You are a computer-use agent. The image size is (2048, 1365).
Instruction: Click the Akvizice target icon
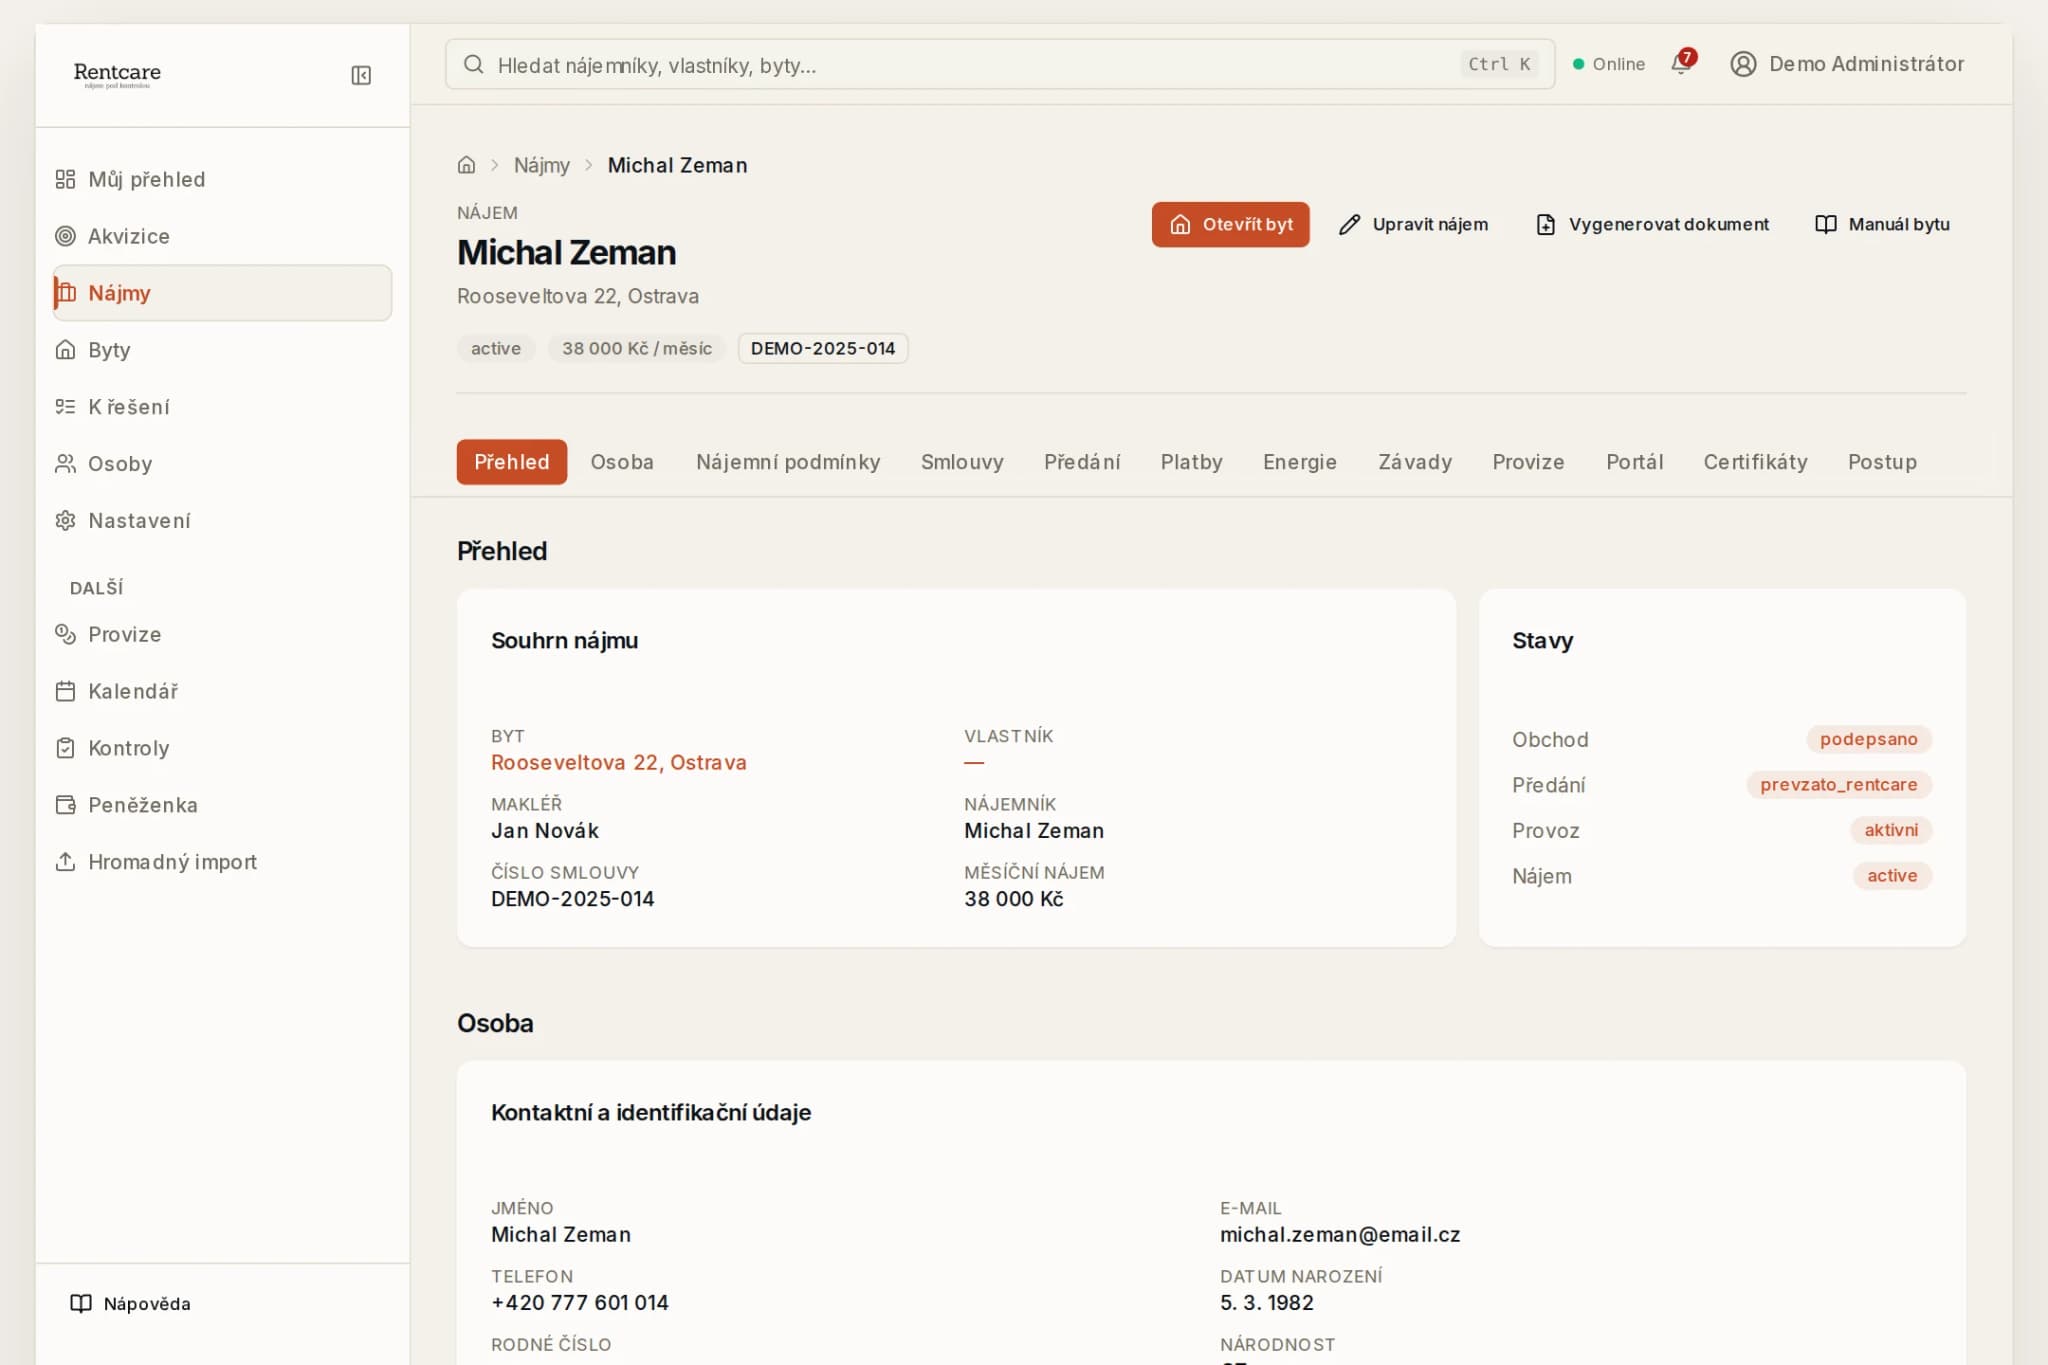[65, 236]
